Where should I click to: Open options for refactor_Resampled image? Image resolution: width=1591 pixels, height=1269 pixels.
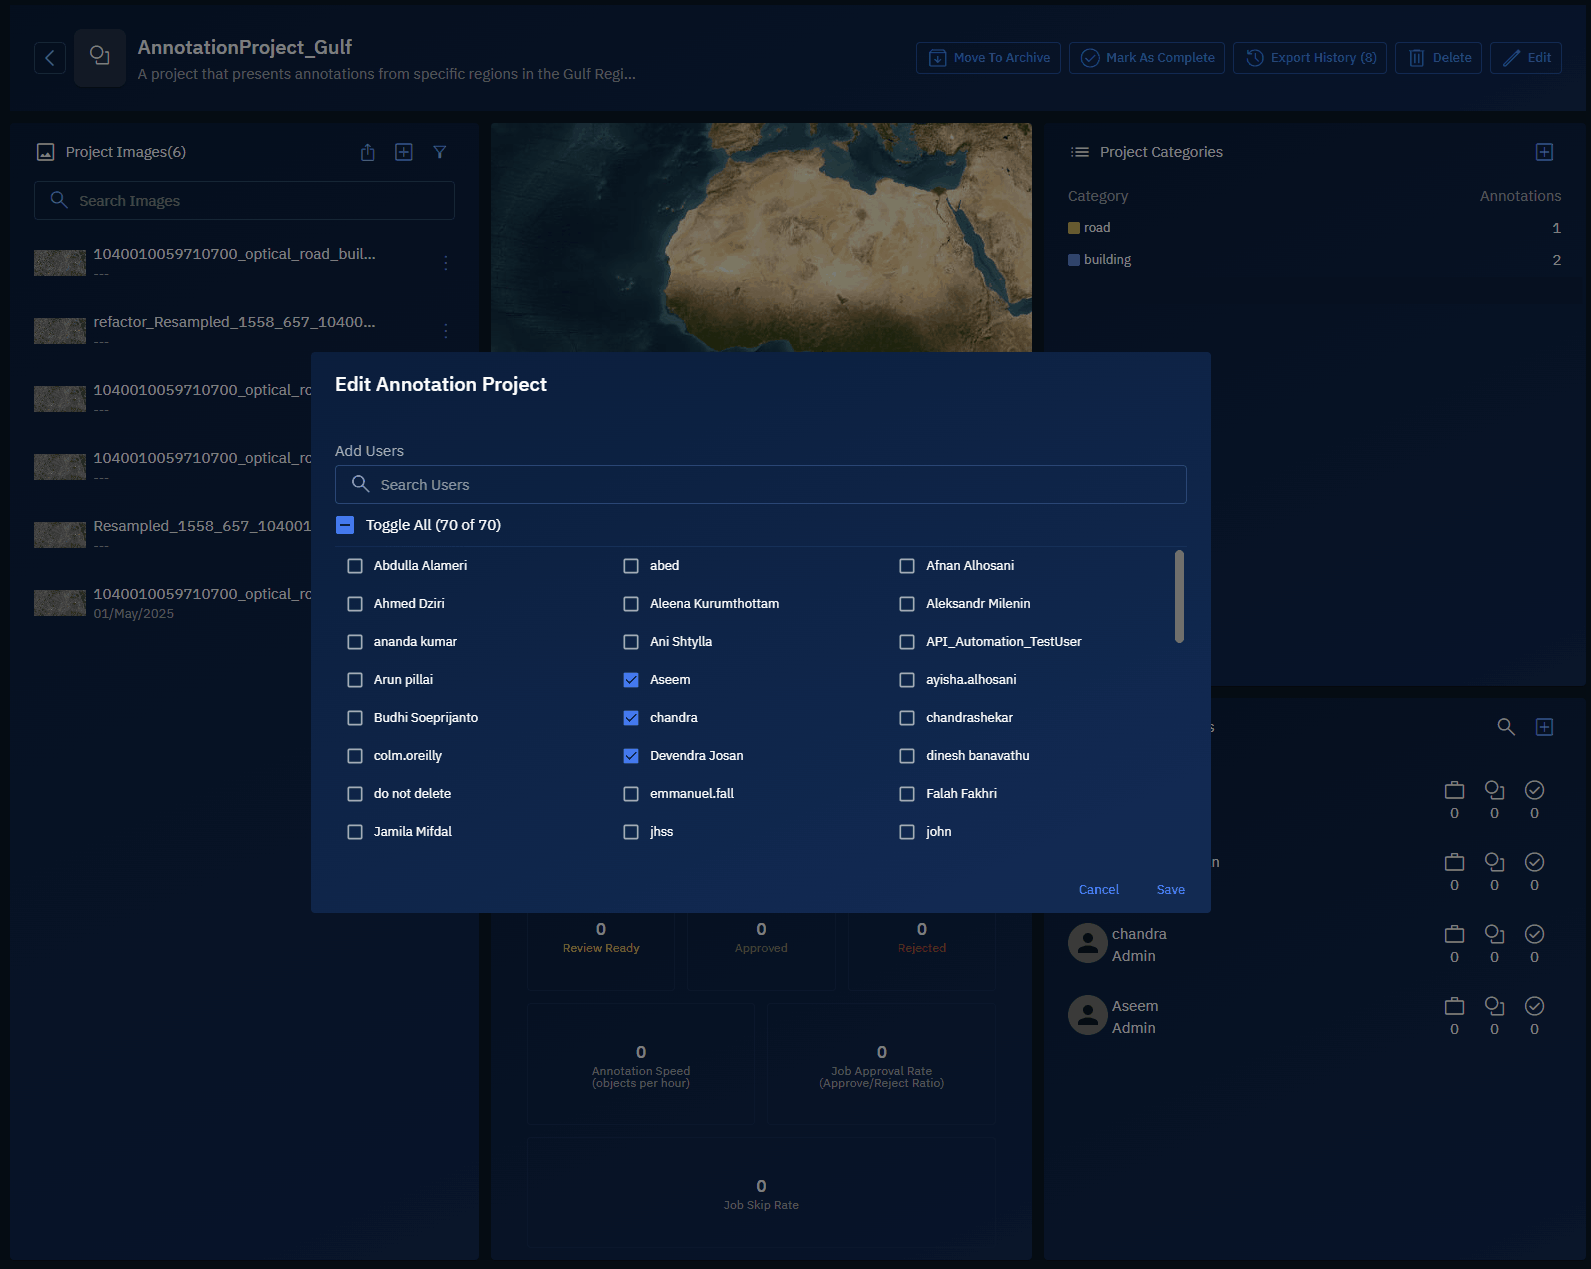click(446, 331)
